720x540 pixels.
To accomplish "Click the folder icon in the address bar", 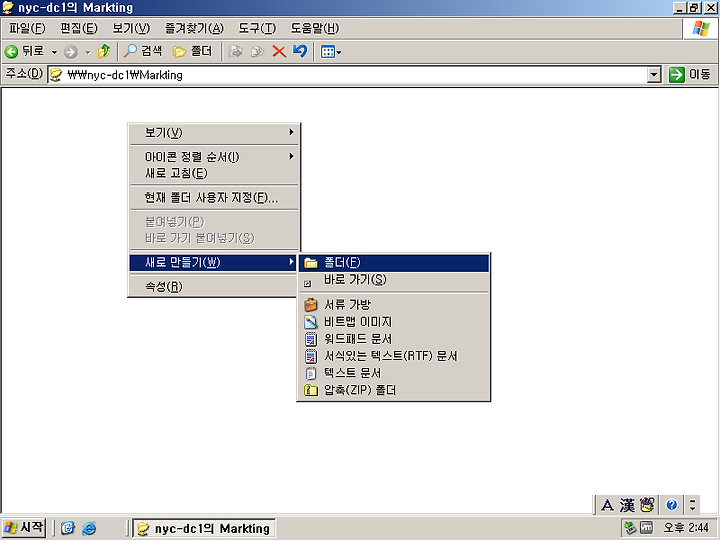I will click(x=56, y=75).
